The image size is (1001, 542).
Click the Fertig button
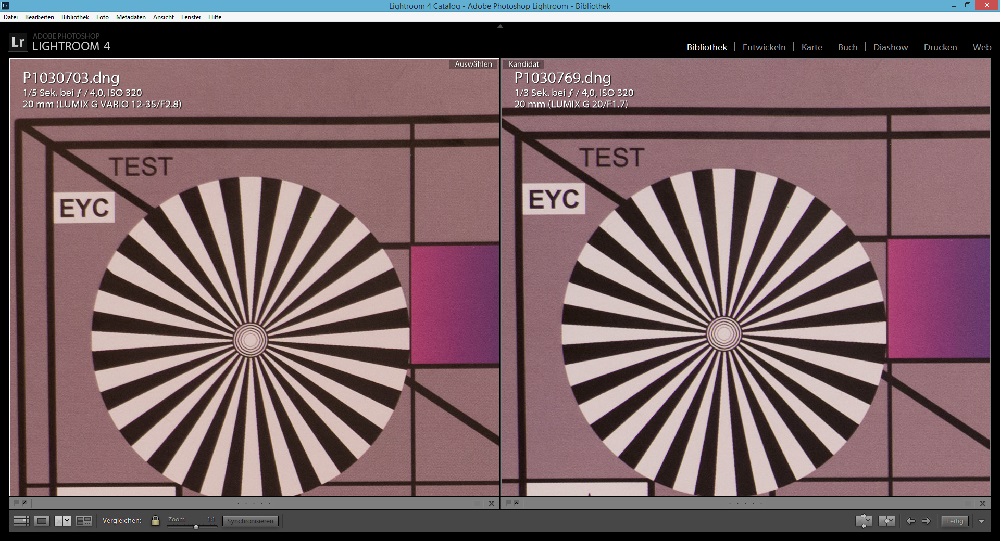pyautogui.click(x=956, y=521)
